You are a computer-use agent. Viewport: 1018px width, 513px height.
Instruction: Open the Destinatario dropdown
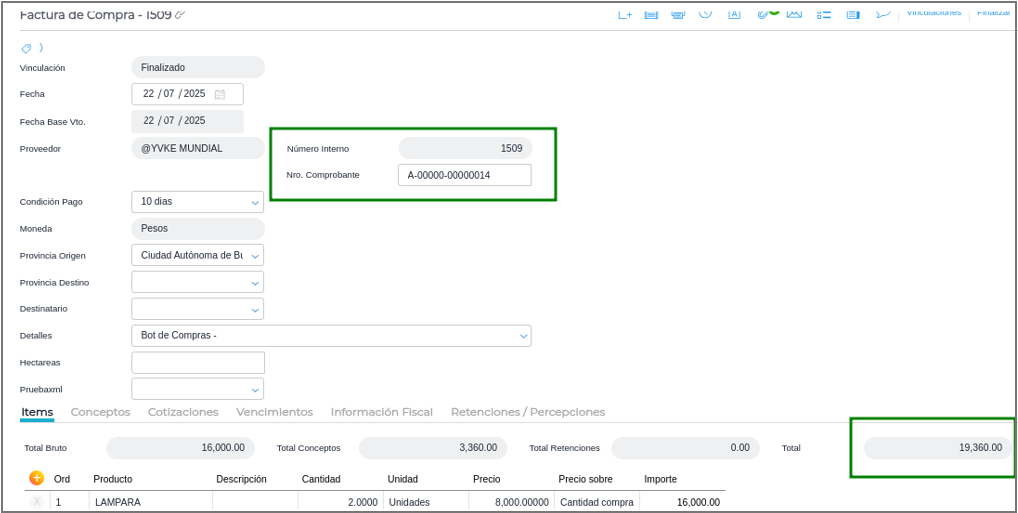pyautogui.click(x=254, y=309)
